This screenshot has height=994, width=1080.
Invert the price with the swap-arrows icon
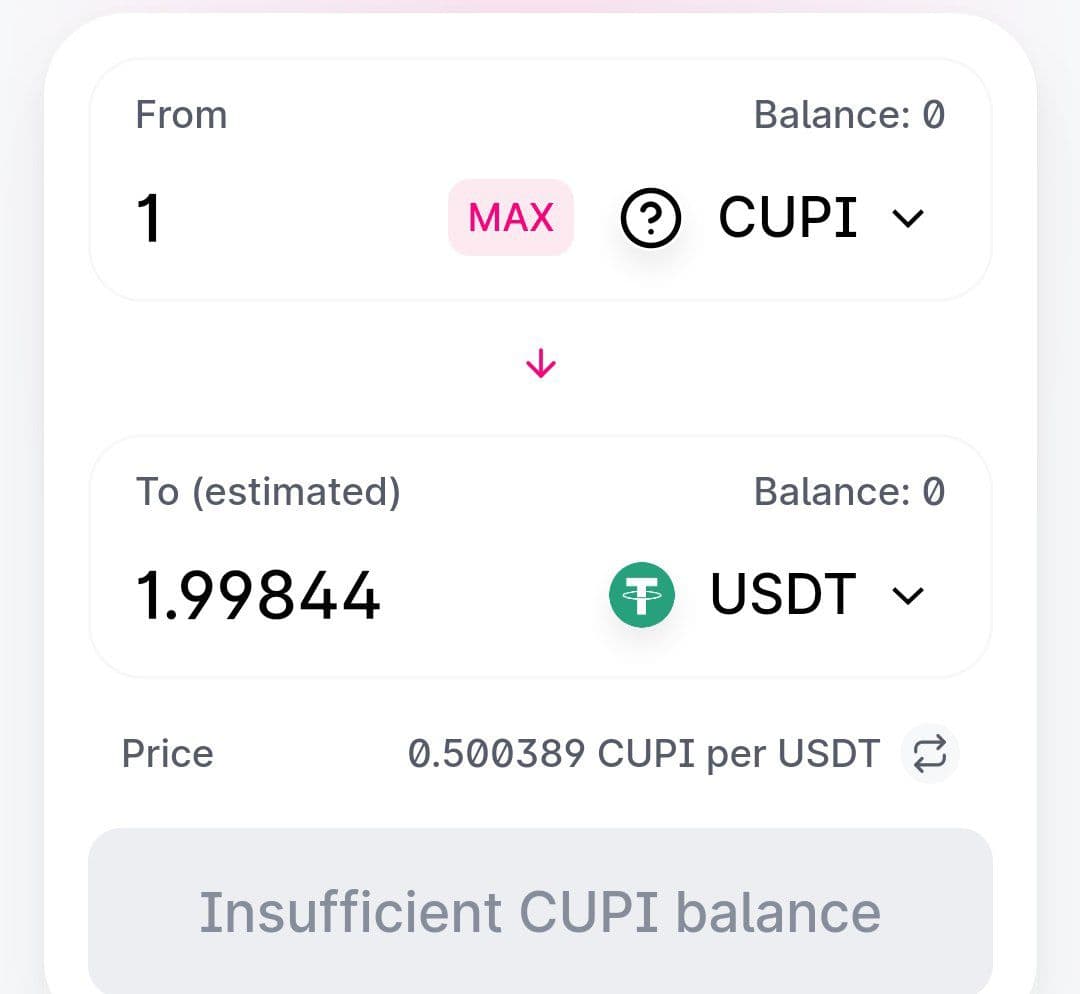pyautogui.click(x=930, y=754)
